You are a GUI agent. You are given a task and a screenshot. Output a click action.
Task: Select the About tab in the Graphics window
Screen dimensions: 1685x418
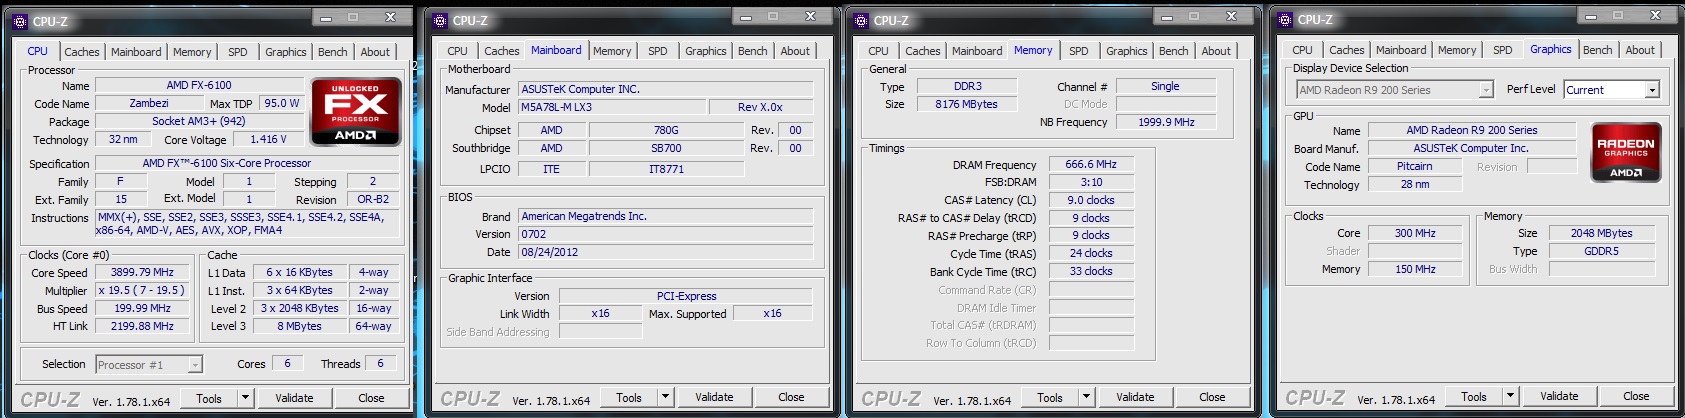1640,50
